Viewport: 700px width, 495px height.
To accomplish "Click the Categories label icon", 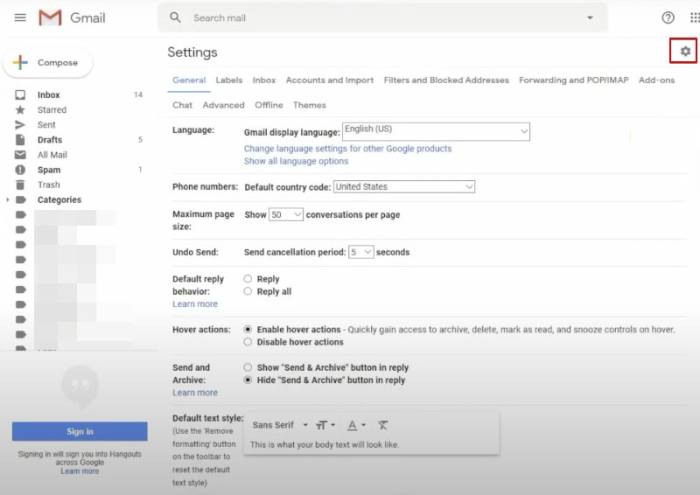I will pos(21,200).
